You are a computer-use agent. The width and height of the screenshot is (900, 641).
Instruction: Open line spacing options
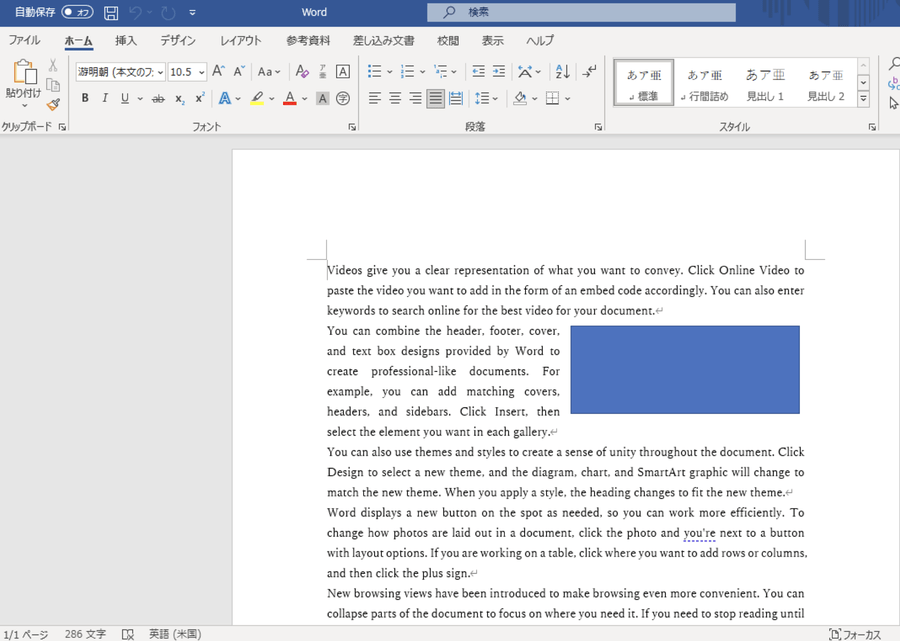point(486,99)
